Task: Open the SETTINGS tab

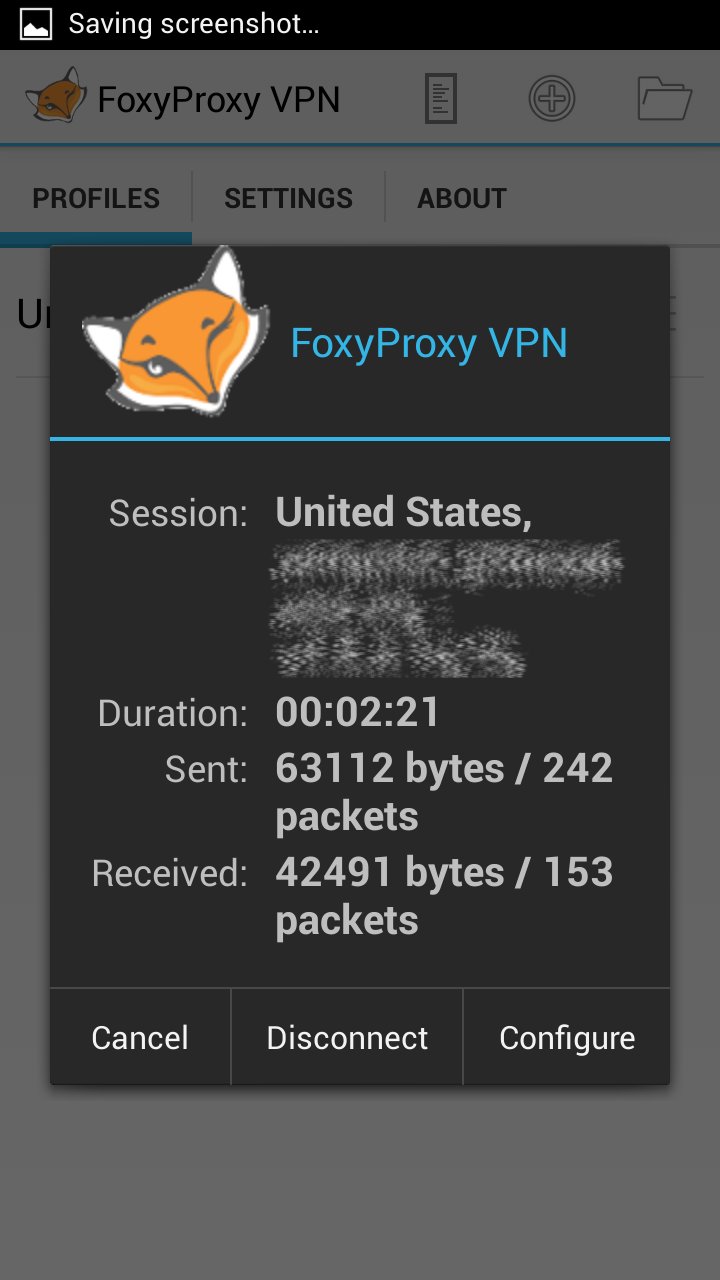Action: (288, 198)
